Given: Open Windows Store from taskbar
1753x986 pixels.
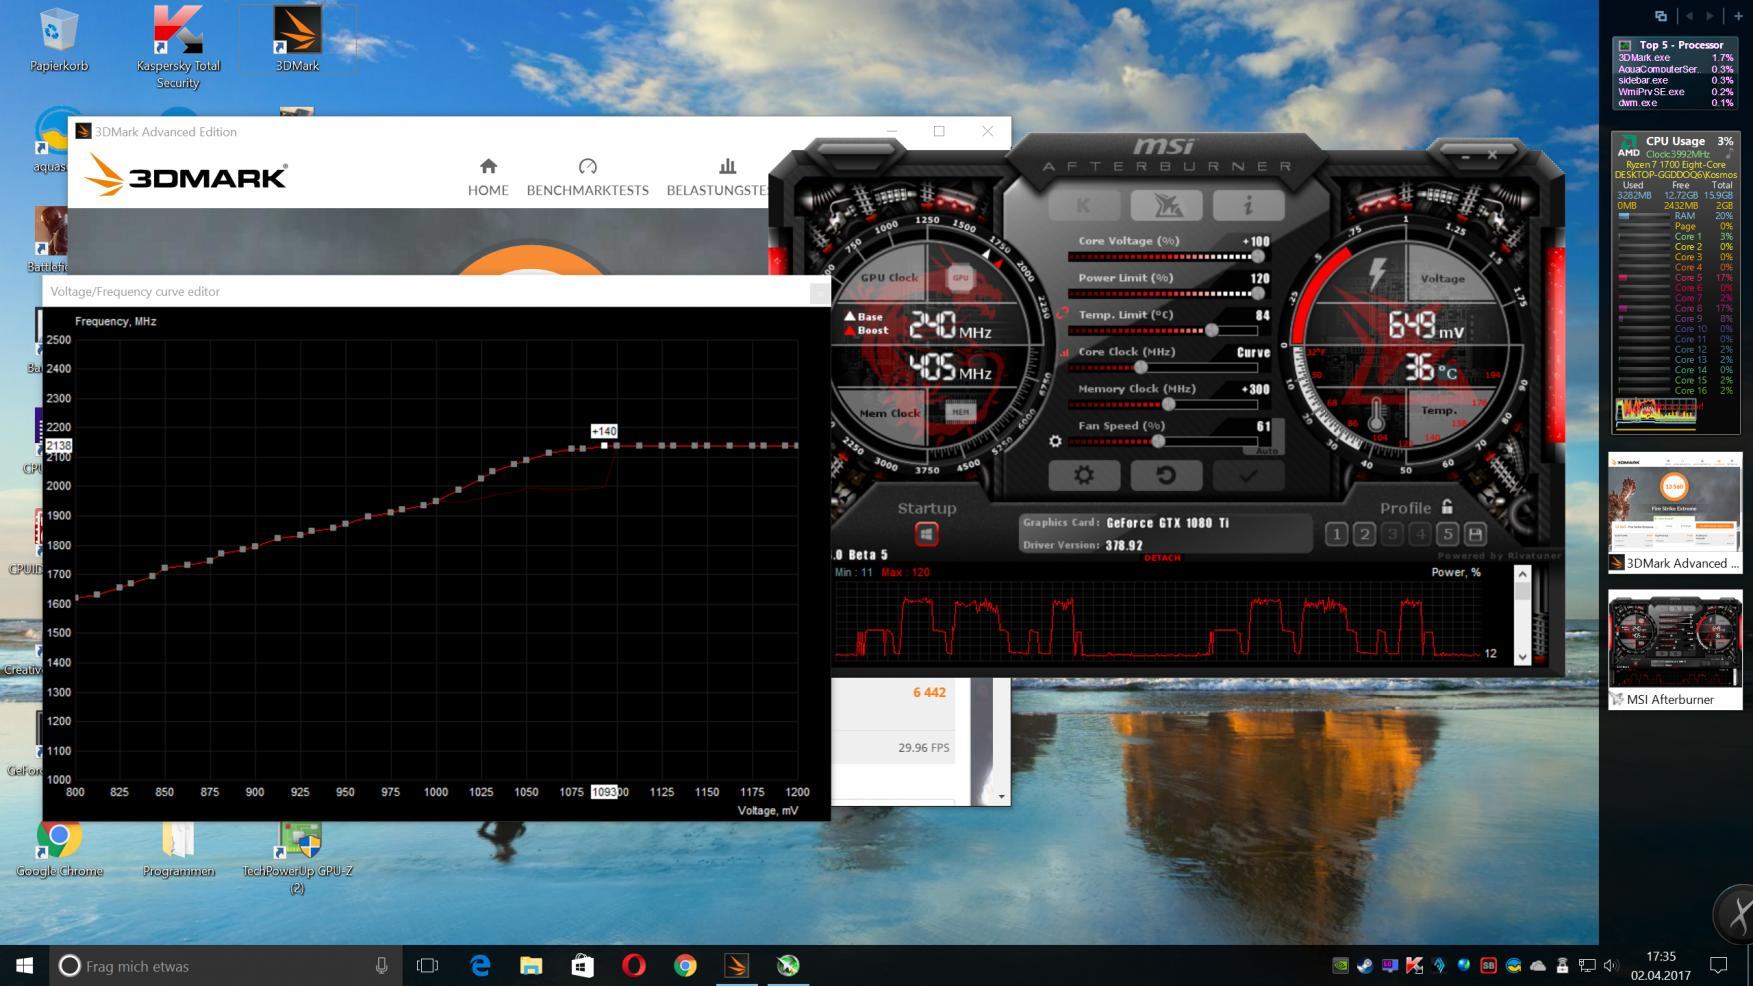Looking at the screenshot, I should [582, 965].
